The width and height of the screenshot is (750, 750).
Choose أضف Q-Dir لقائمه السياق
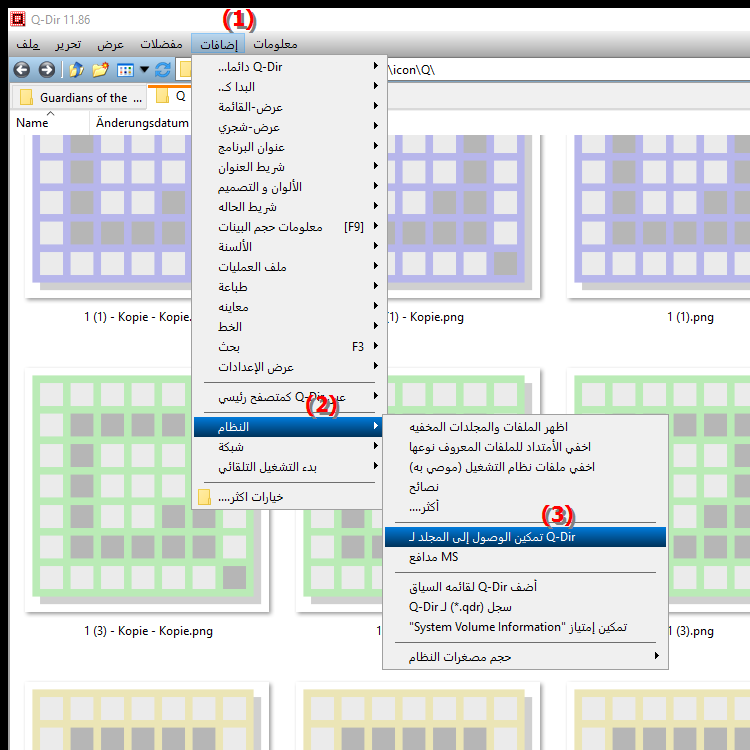click(525, 586)
